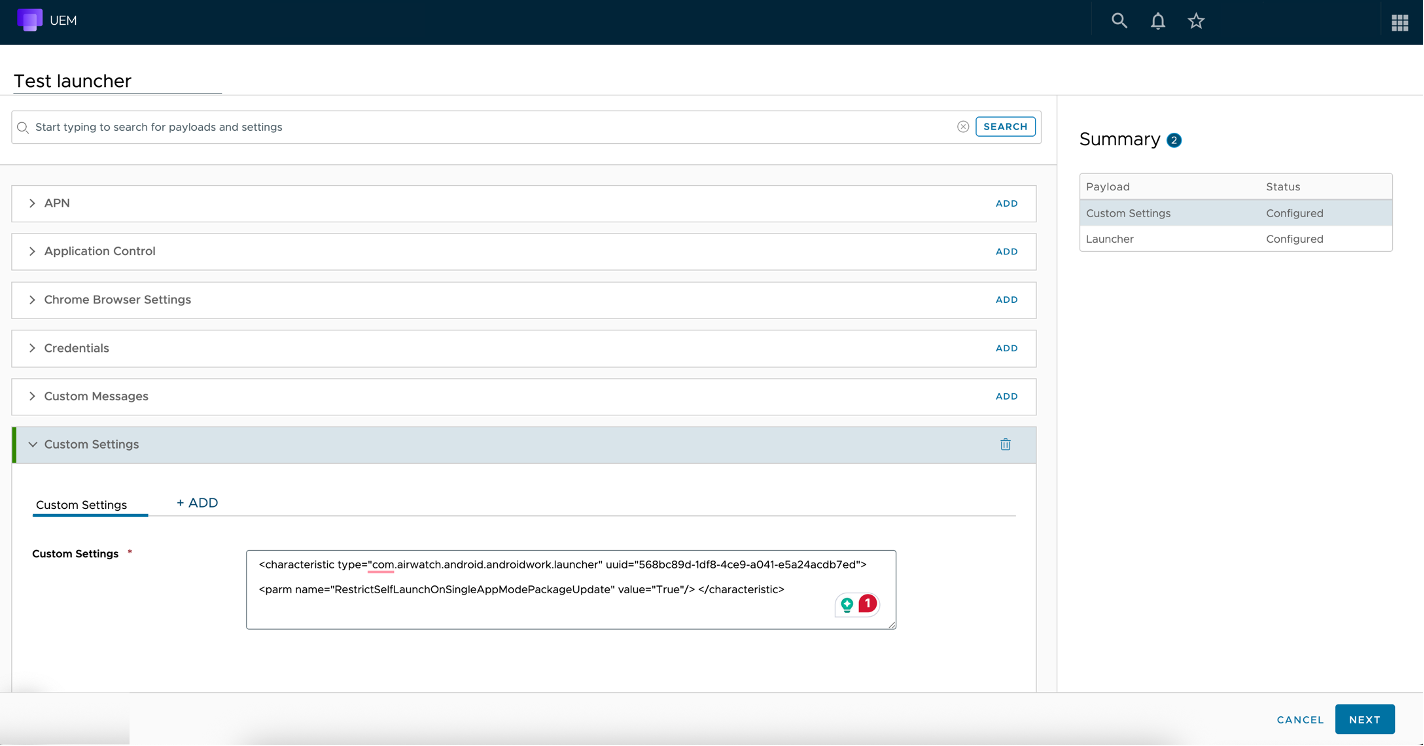Screen dimensions: 1424x746
Task: Select Launcher row in Summary
Action: click(1236, 239)
